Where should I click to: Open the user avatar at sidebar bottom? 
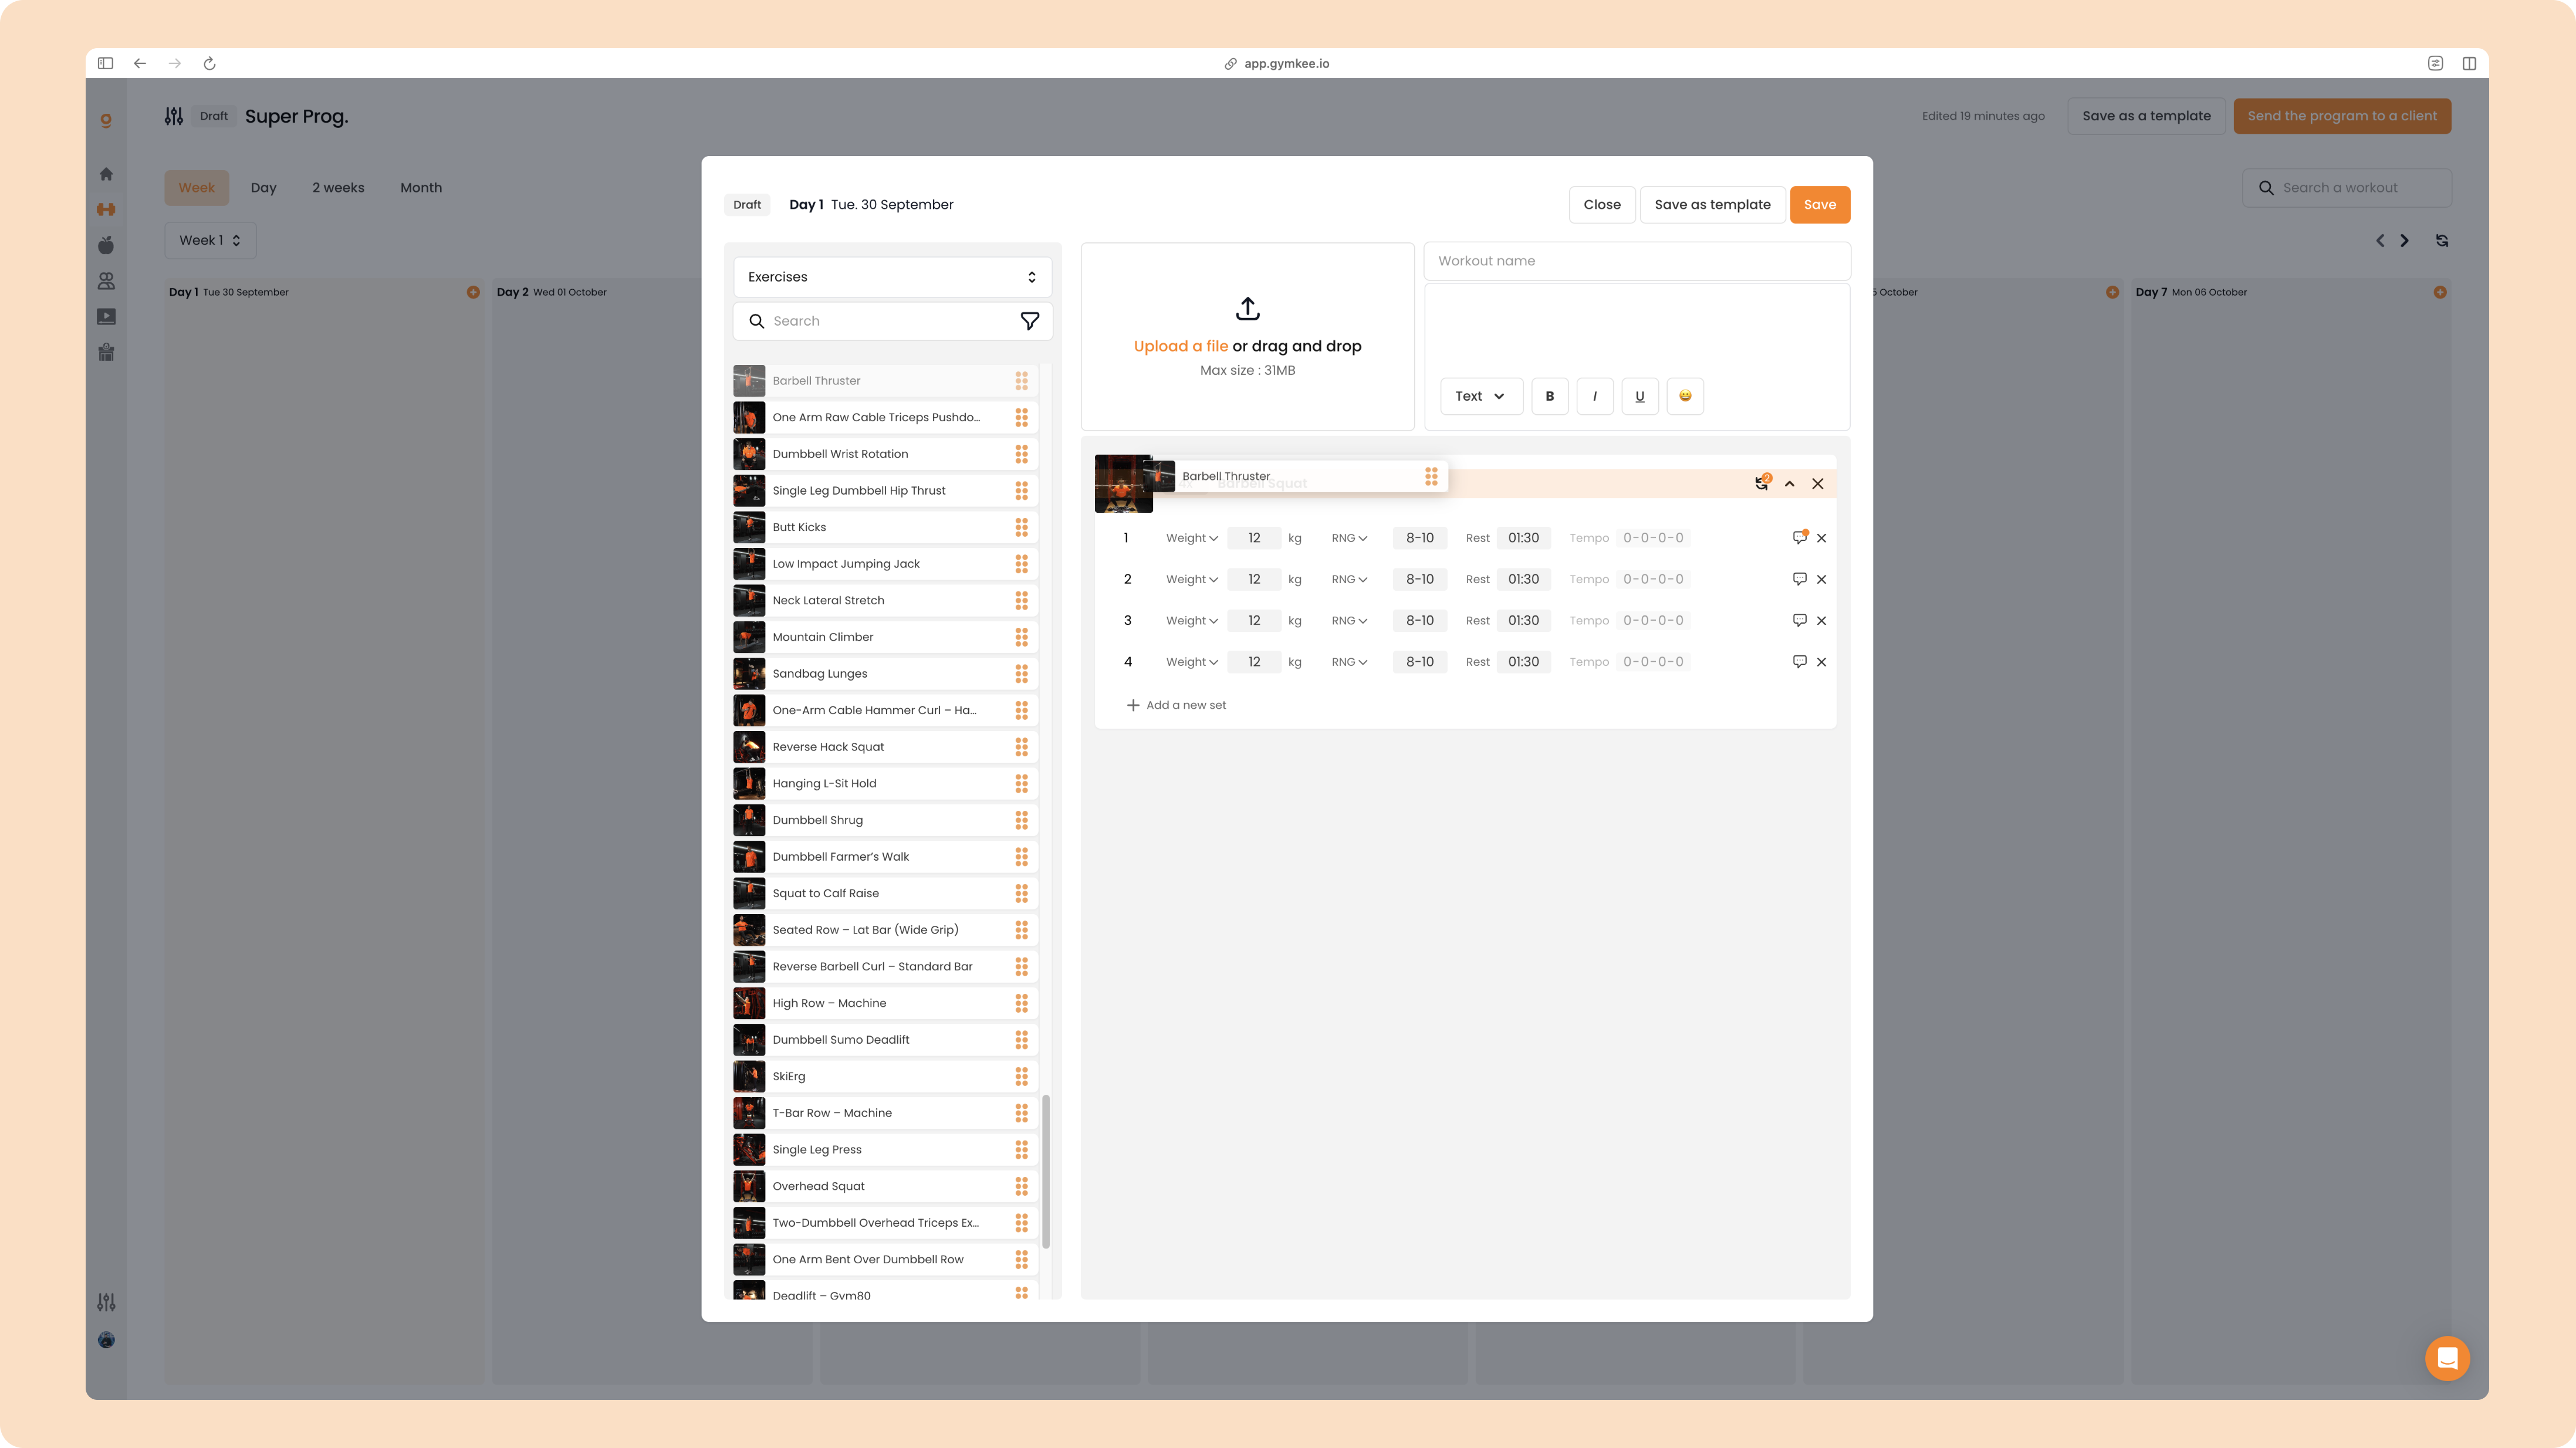point(106,1340)
